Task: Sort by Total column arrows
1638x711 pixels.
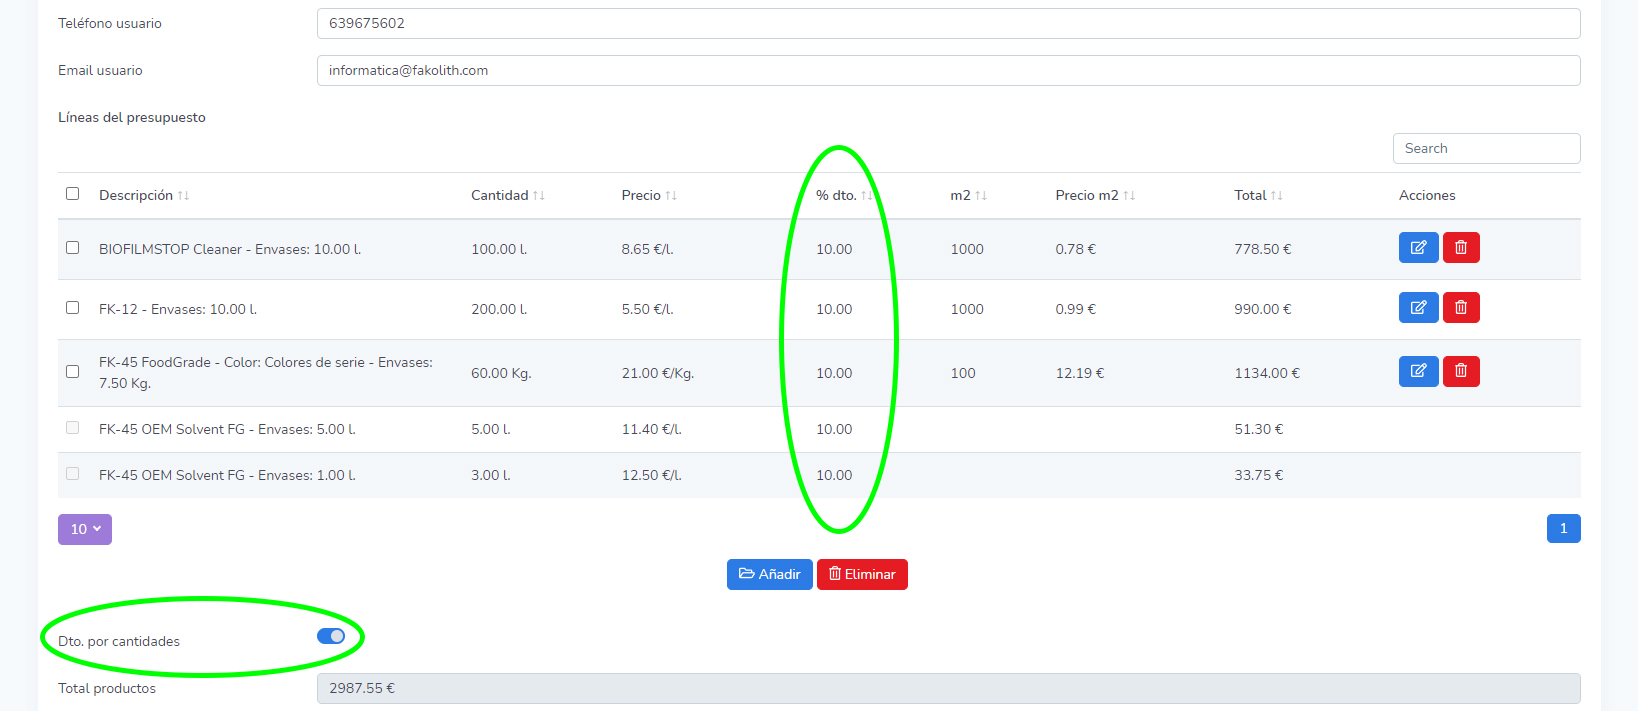Action: coord(1276,196)
